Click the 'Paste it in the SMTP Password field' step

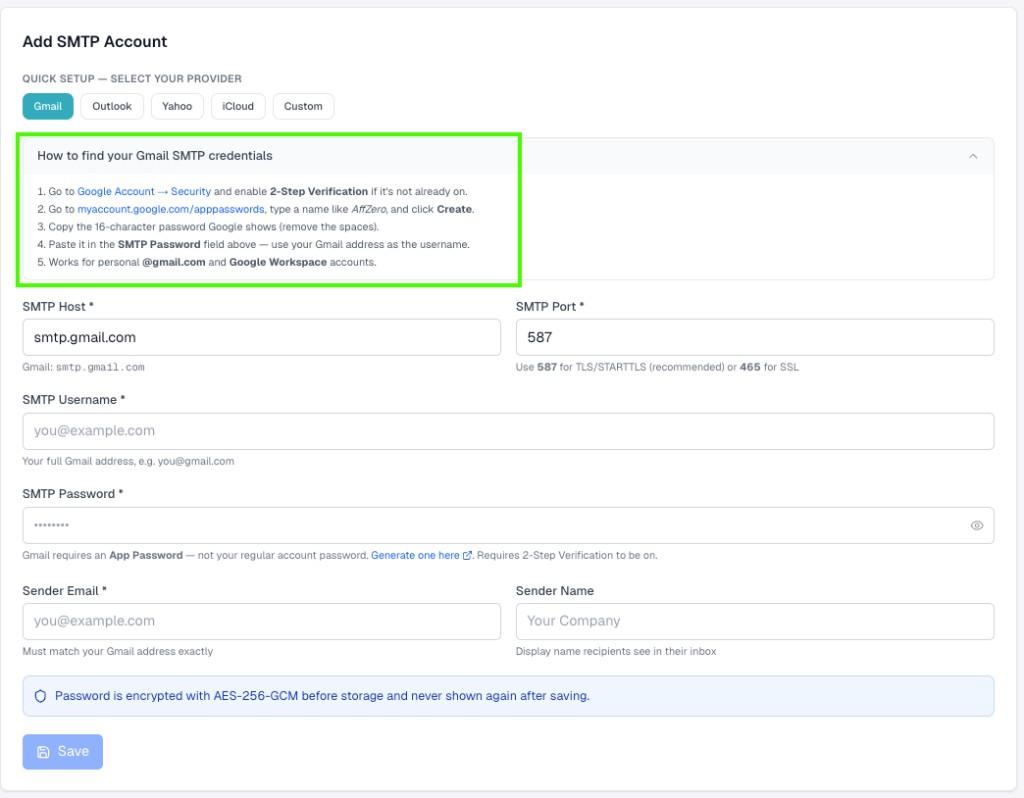pos(253,244)
